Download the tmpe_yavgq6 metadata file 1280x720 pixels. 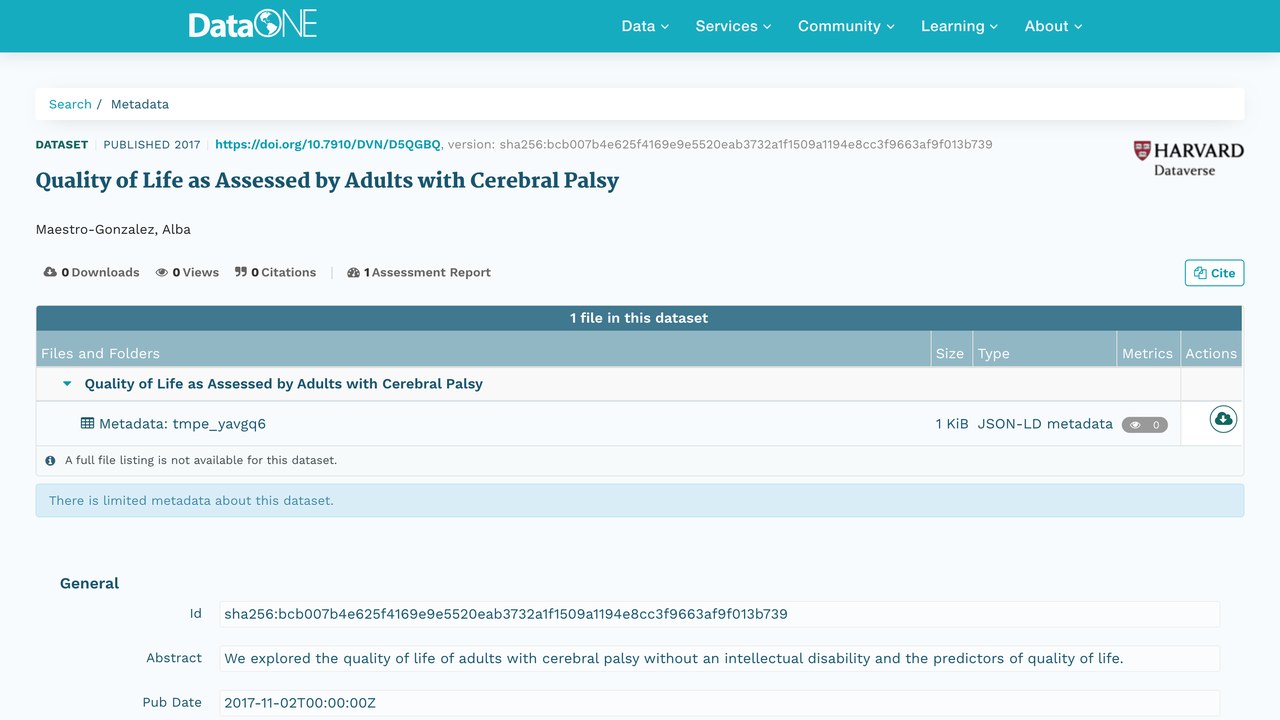(x=1223, y=419)
